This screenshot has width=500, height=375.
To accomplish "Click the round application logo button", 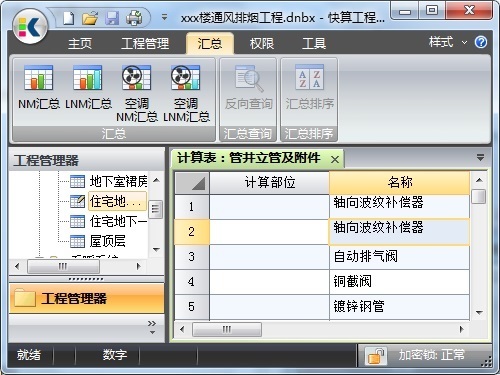I will click(x=30, y=26).
